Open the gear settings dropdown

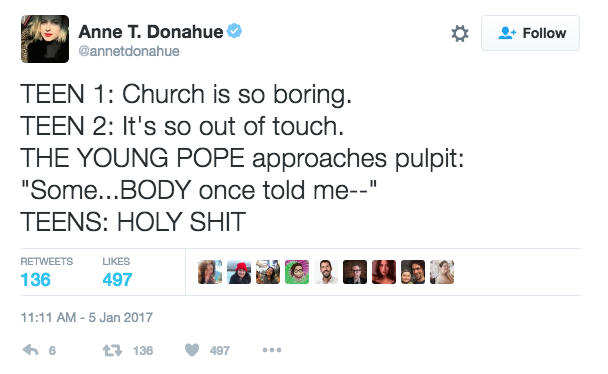460,33
